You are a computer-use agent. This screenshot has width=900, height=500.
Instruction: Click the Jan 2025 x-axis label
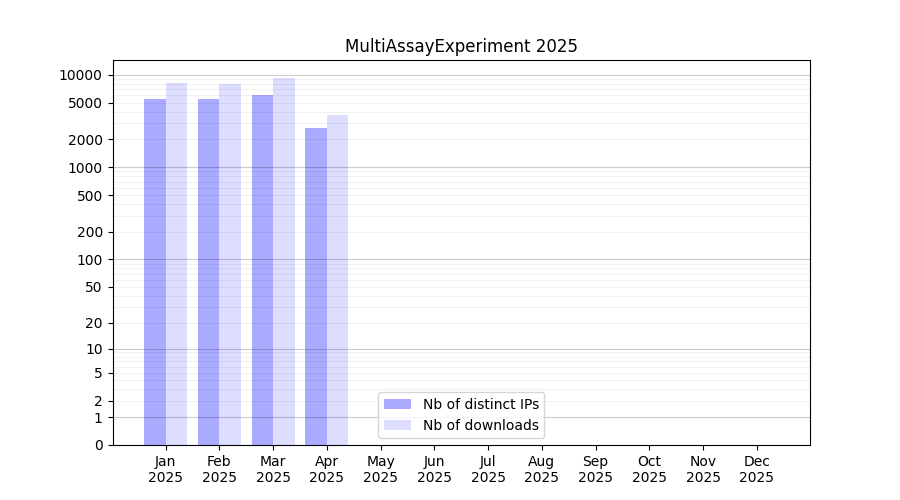coord(166,469)
